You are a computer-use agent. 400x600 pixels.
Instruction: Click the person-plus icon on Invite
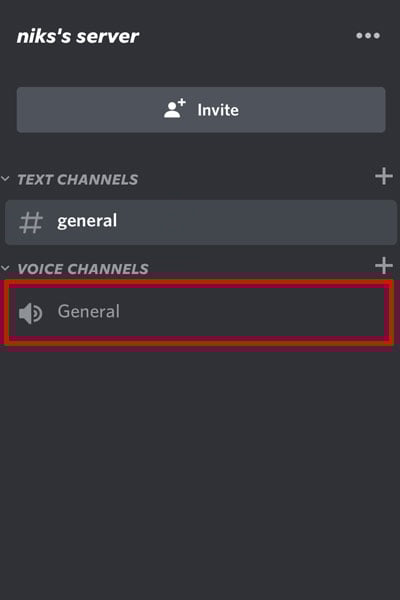point(175,109)
